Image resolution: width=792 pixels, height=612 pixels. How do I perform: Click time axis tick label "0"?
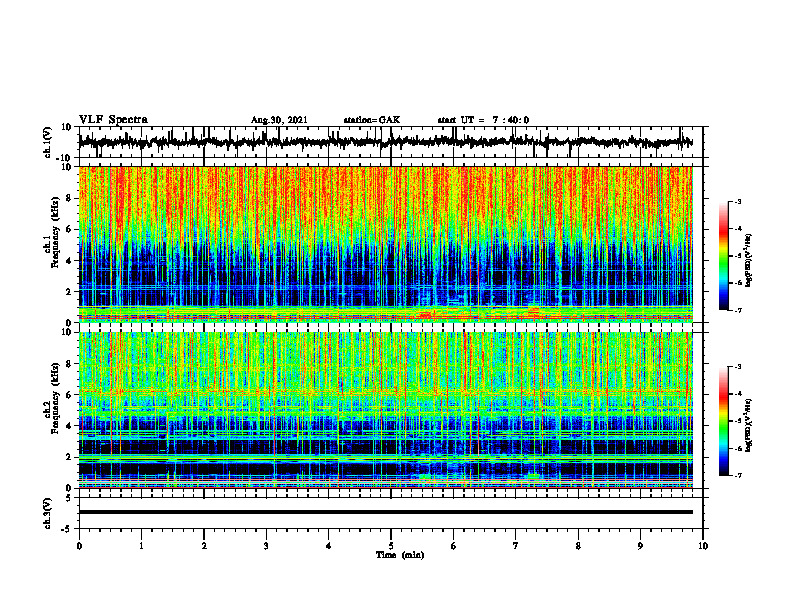coord(79,546)
